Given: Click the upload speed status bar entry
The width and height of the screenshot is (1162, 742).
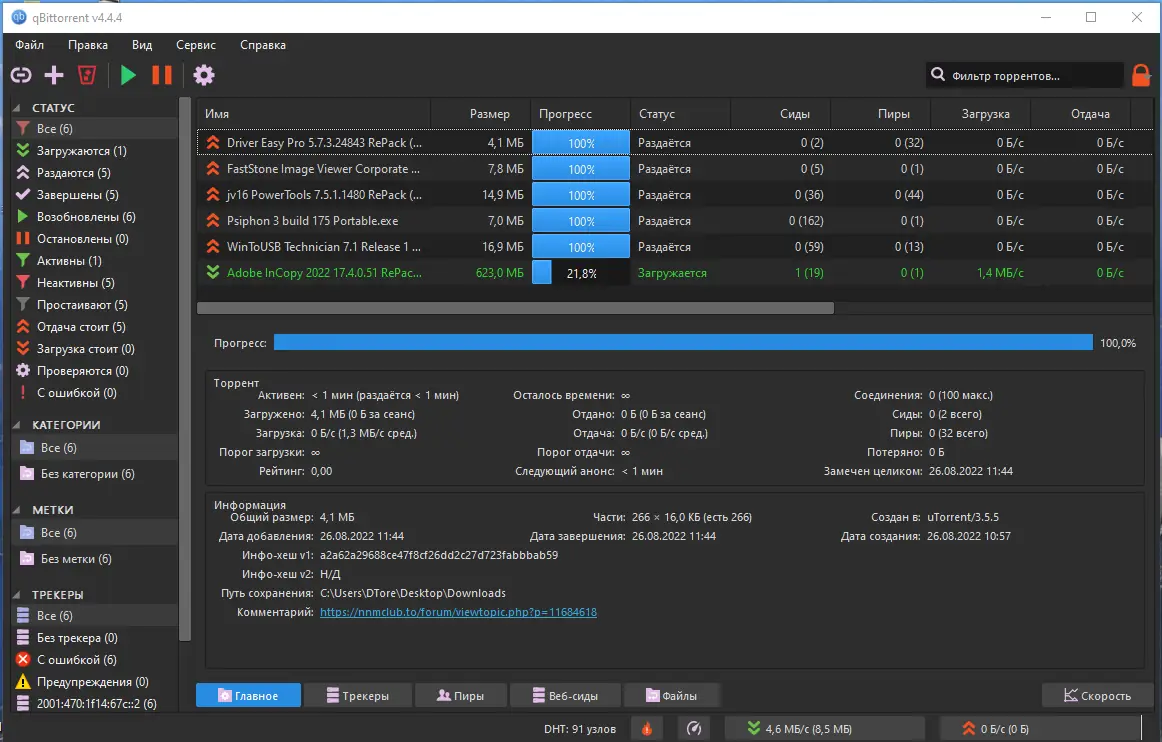Looking at the screenshot, I should point(1040,729).
